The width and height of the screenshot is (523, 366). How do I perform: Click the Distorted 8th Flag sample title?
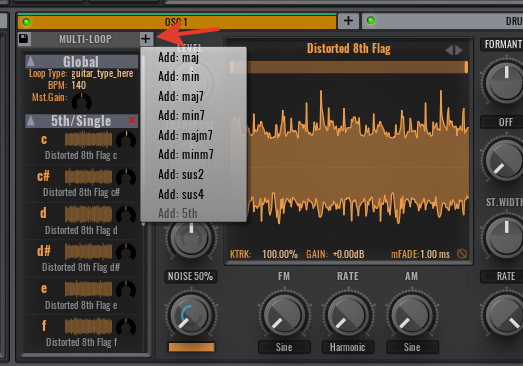tap(349, 49)
